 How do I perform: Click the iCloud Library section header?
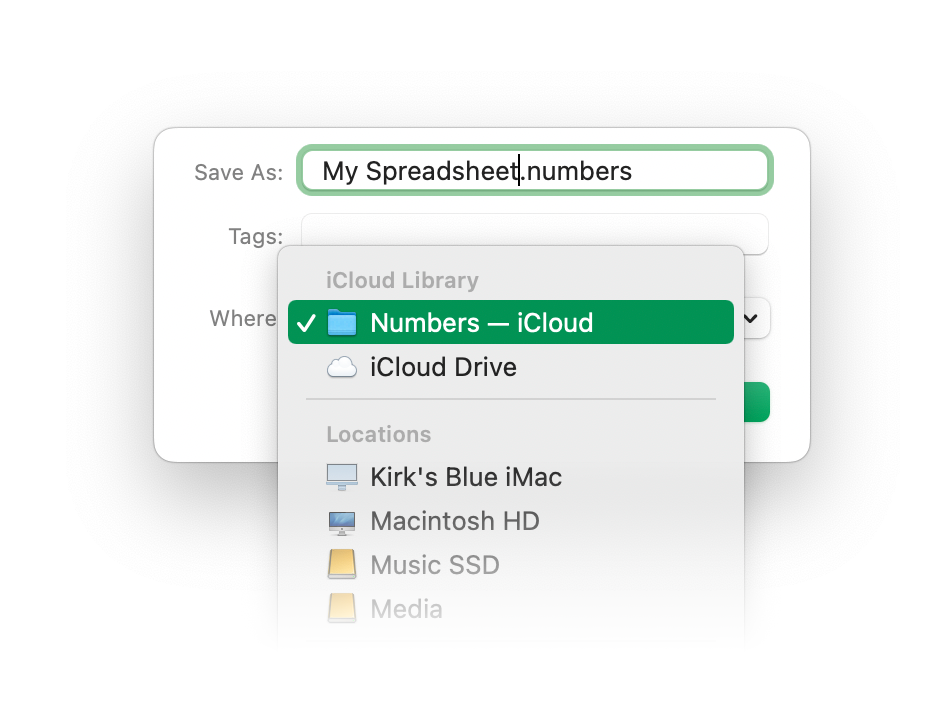coord(402,281)
